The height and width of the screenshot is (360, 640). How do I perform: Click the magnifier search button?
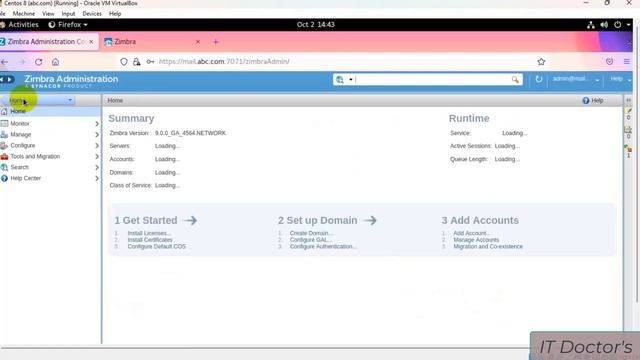tap(515, 80)
